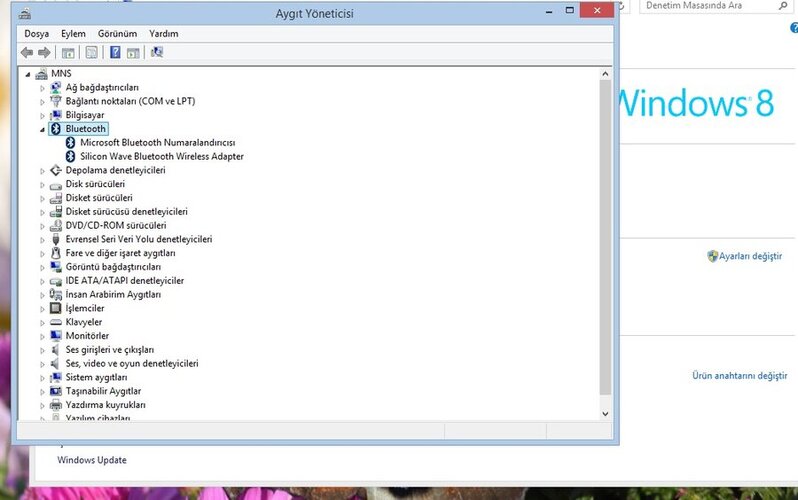
Task: Click the Forward arrow toolbar icon
Action: 44,52
